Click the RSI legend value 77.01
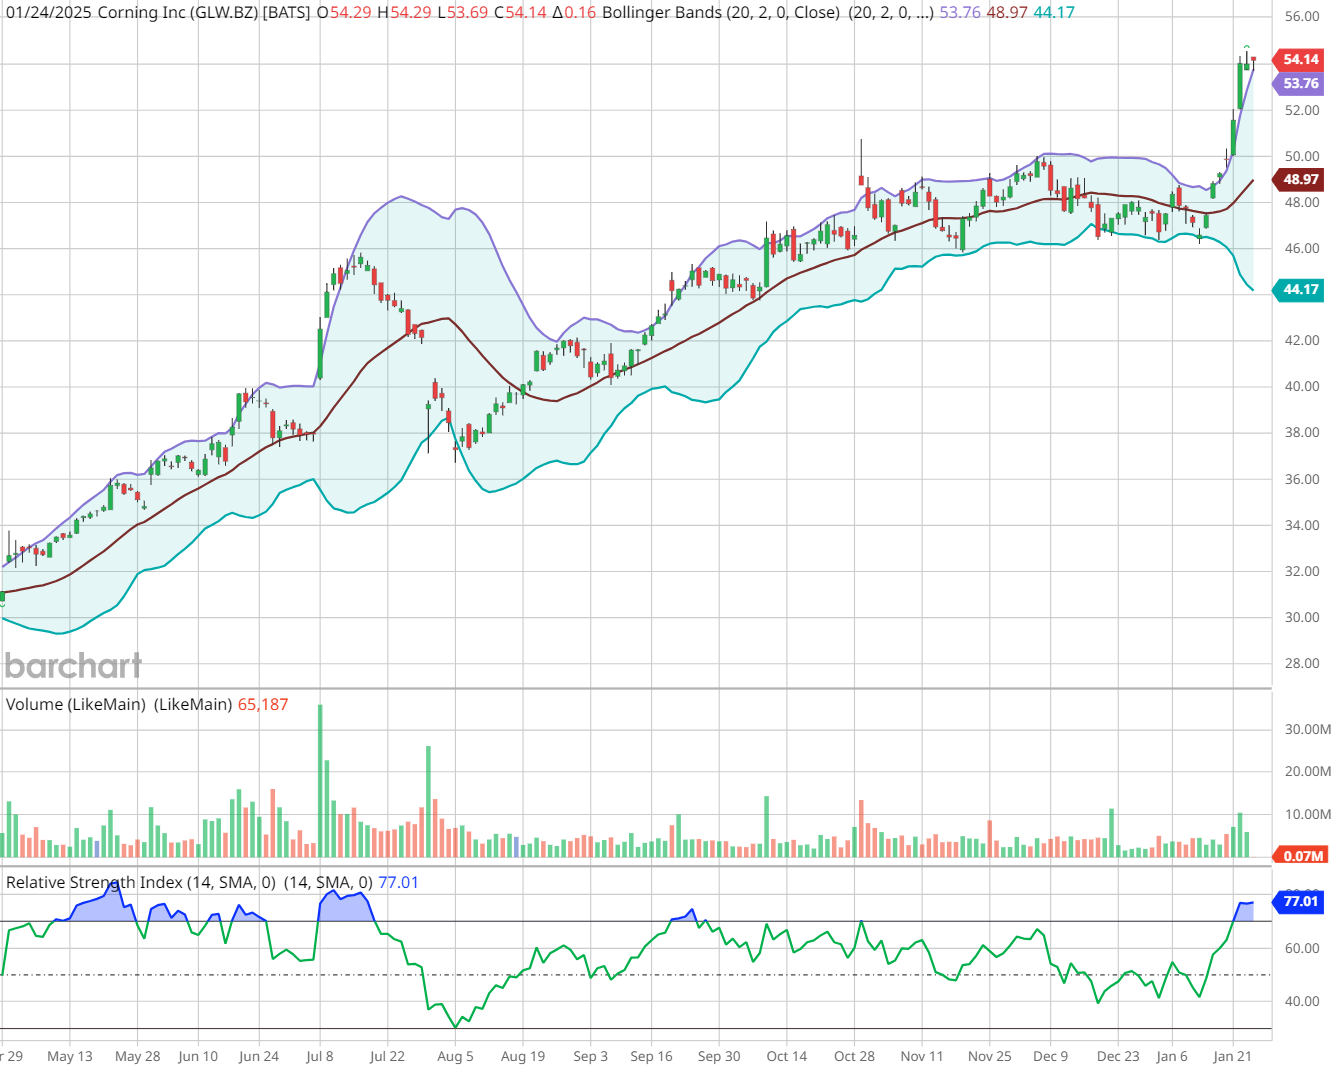This screenshot has width=1337, height=1072. click(398, 883)
